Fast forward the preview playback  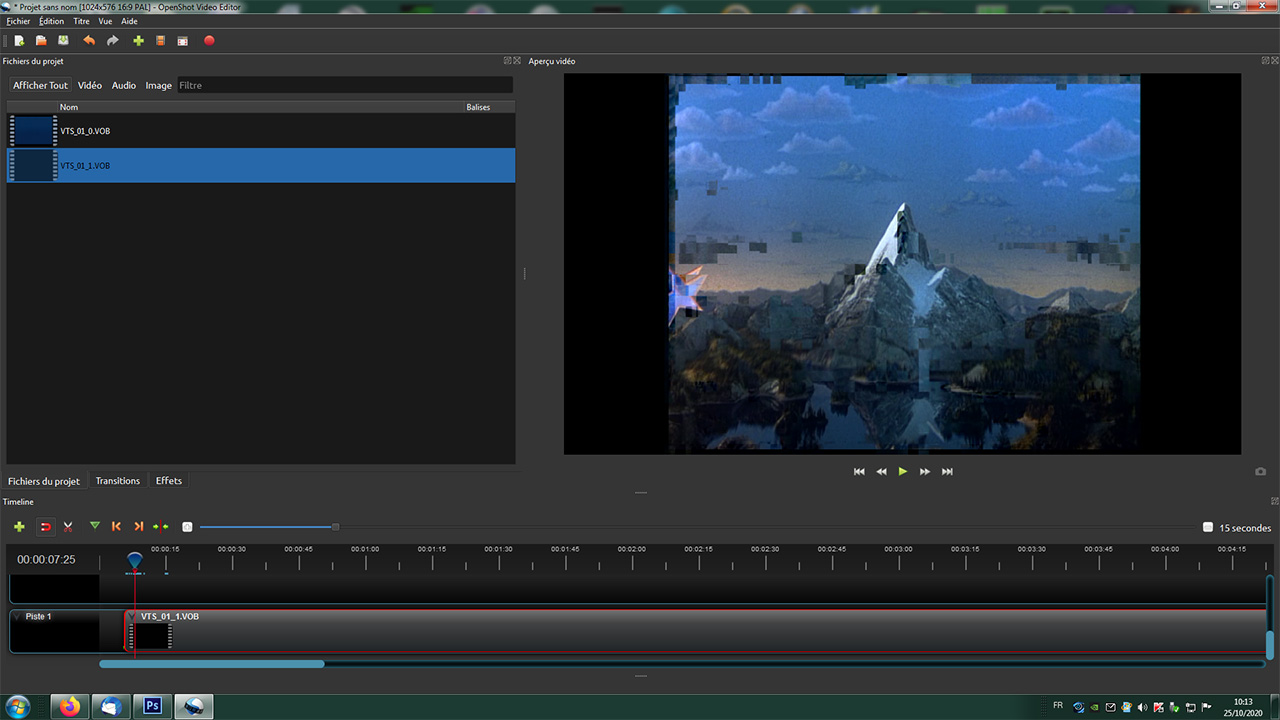925,471
